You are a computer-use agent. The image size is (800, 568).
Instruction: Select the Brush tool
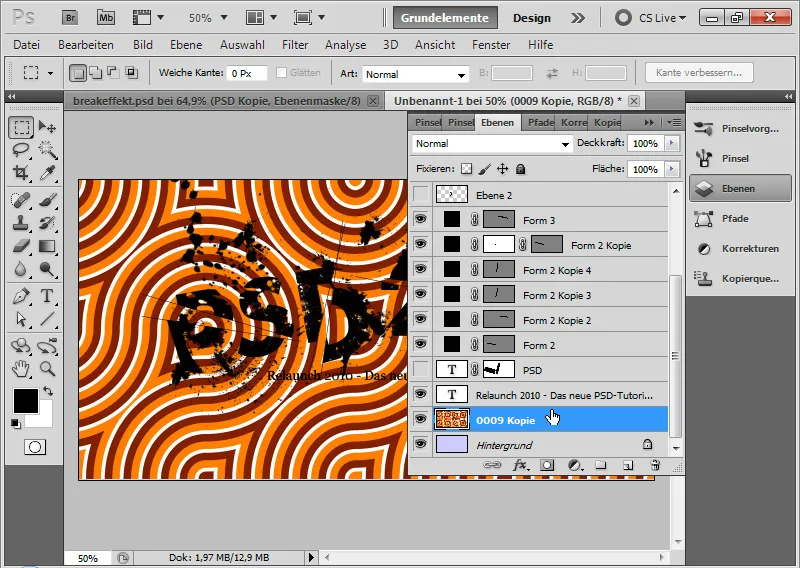pos(47,200)
